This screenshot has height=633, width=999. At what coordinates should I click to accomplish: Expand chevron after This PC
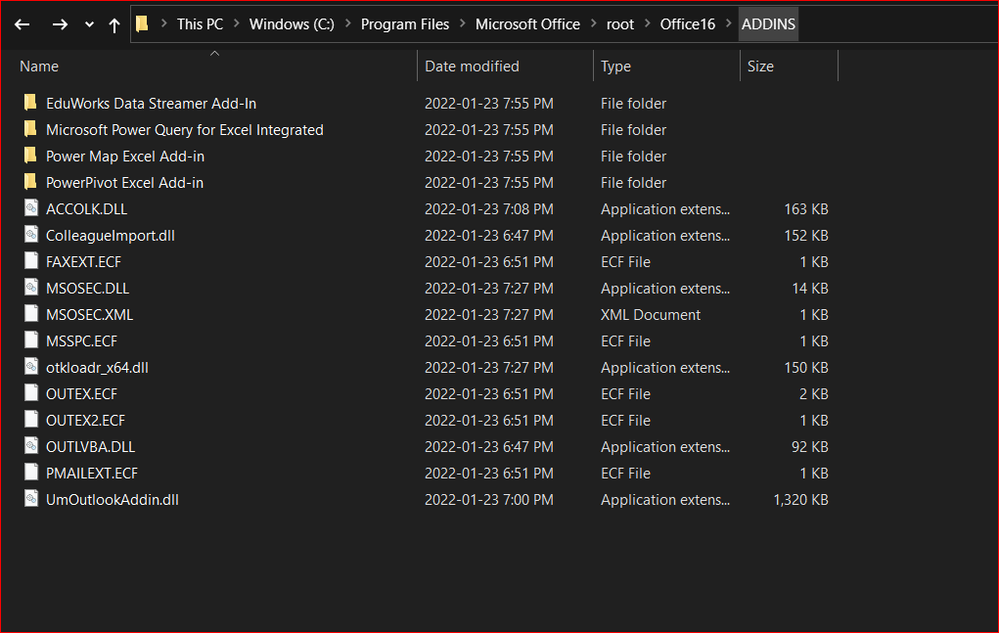236,24
